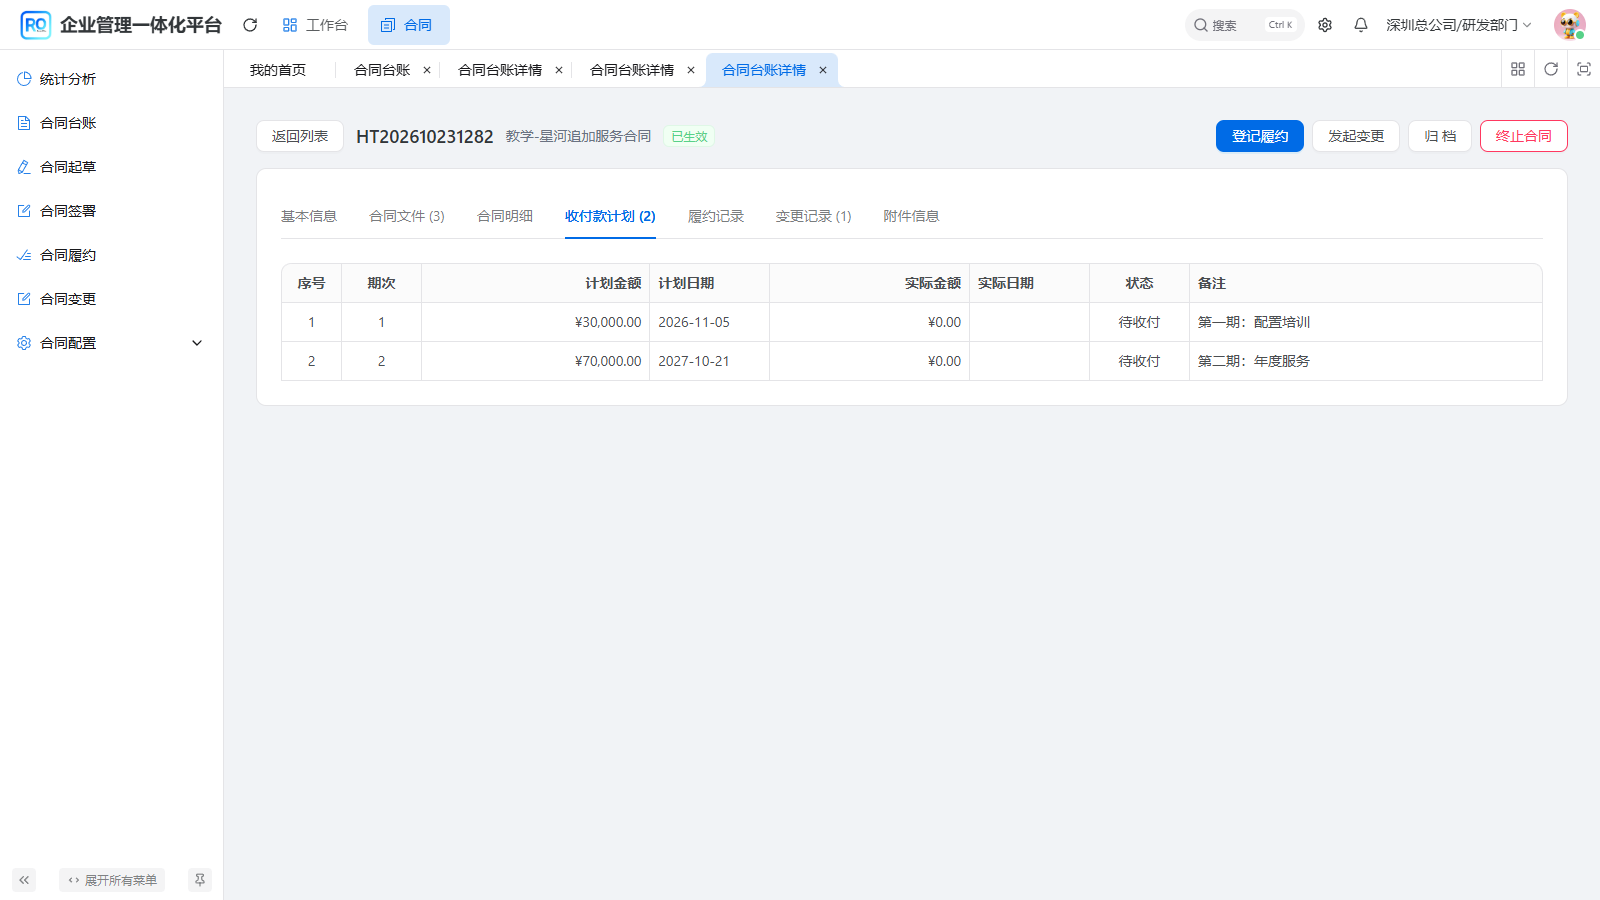1600x900 pixels.
Task: Open the 履约记录 tab
Action: [x=716, y=216]
